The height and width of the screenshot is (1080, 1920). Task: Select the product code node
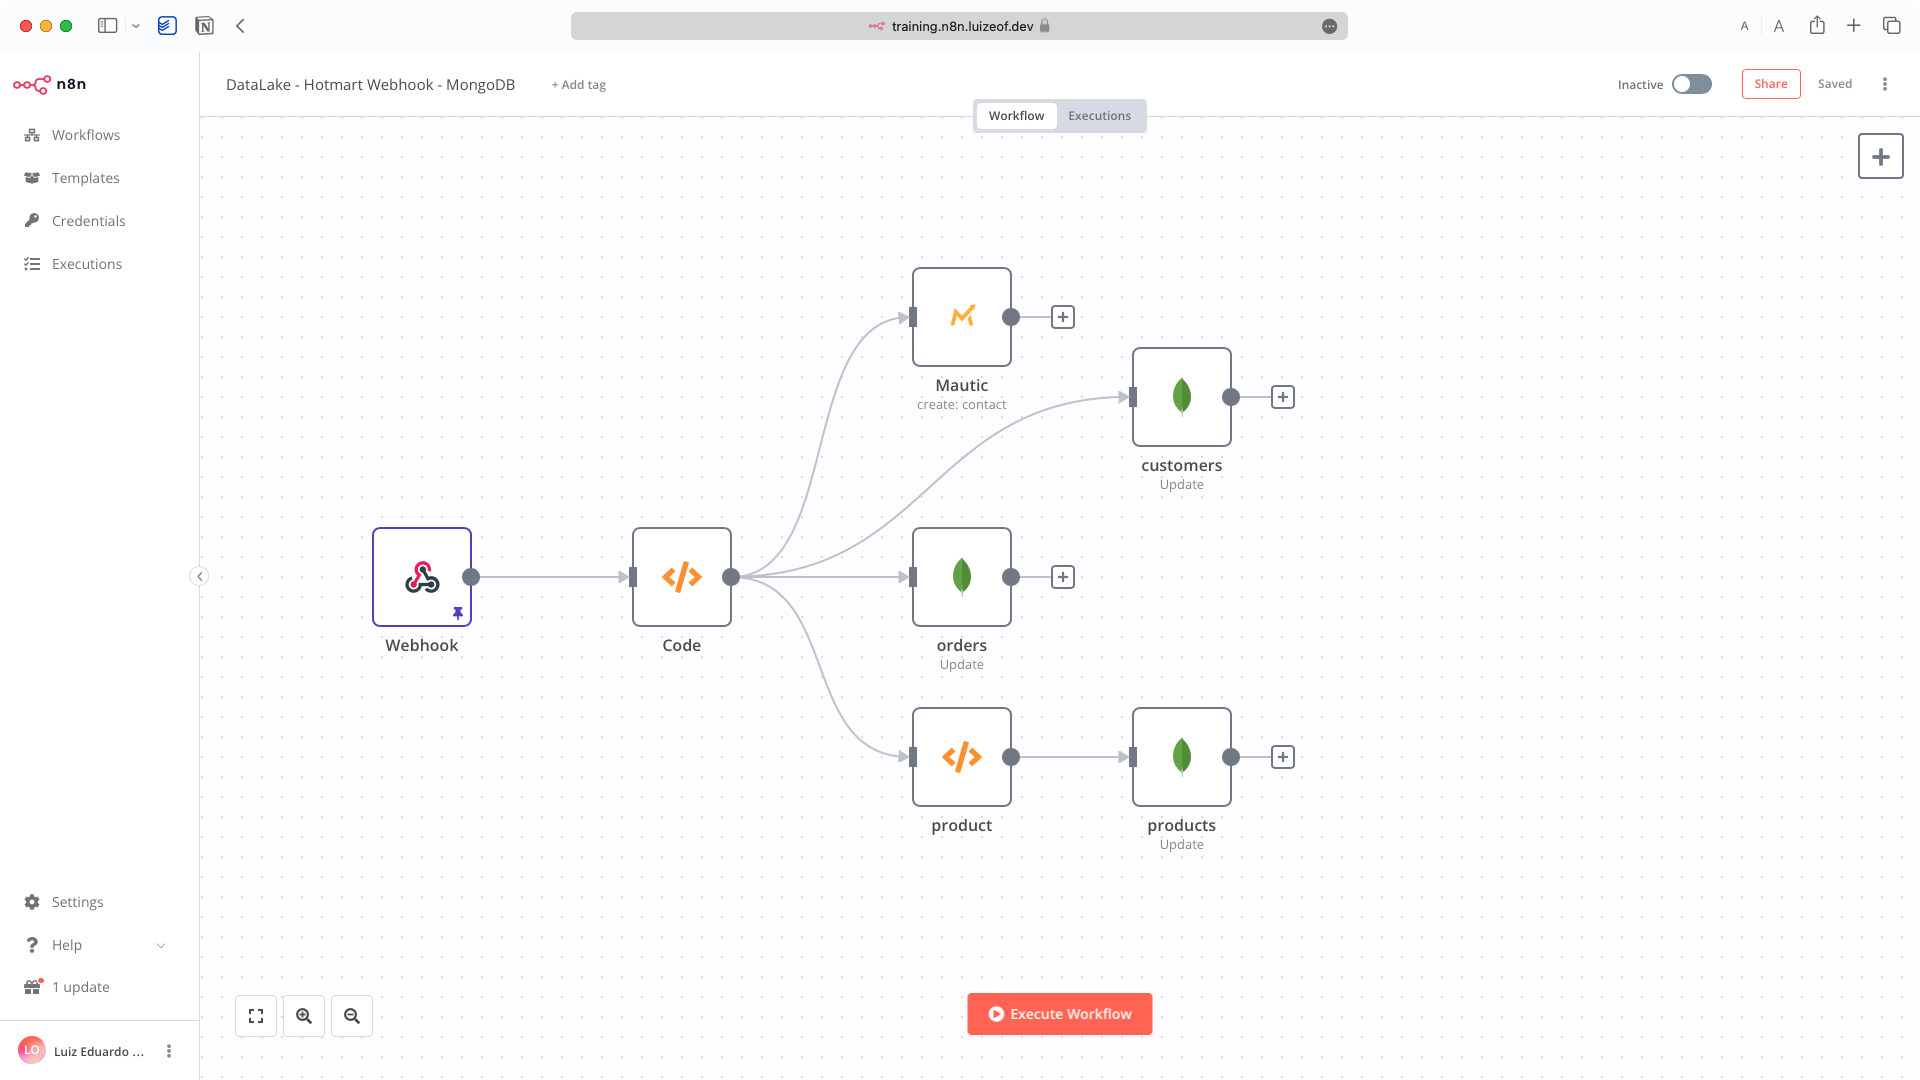click(961, 756)
